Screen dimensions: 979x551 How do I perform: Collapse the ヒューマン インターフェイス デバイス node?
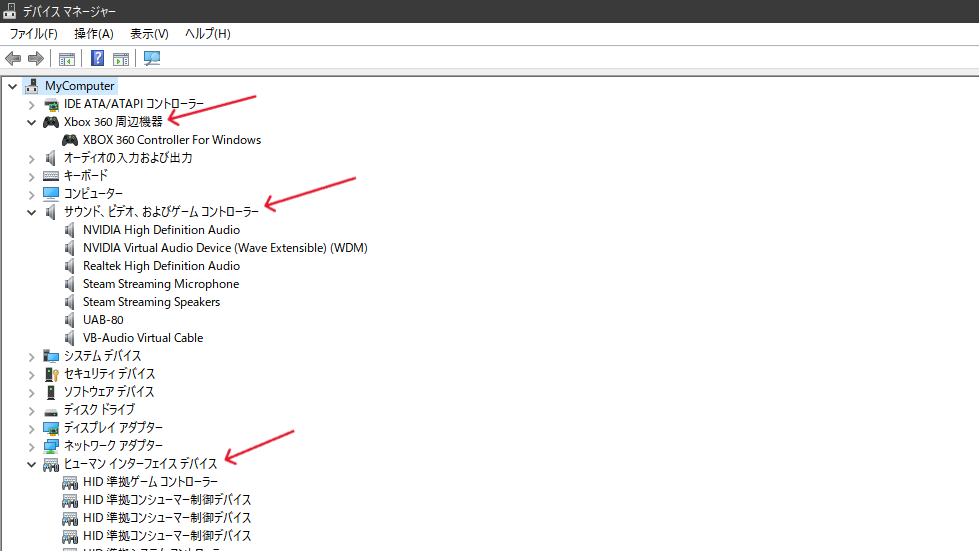31,464
